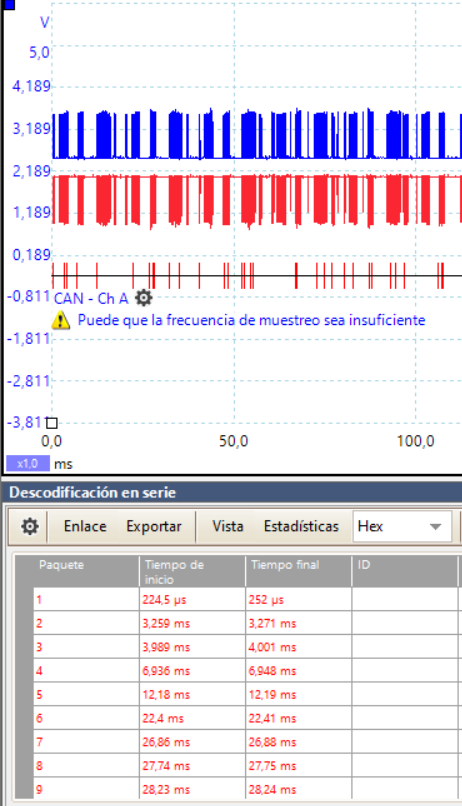Click start time 28,23 ms cell
The height and width of the screenshot is (806, 462).
[193, 789]
